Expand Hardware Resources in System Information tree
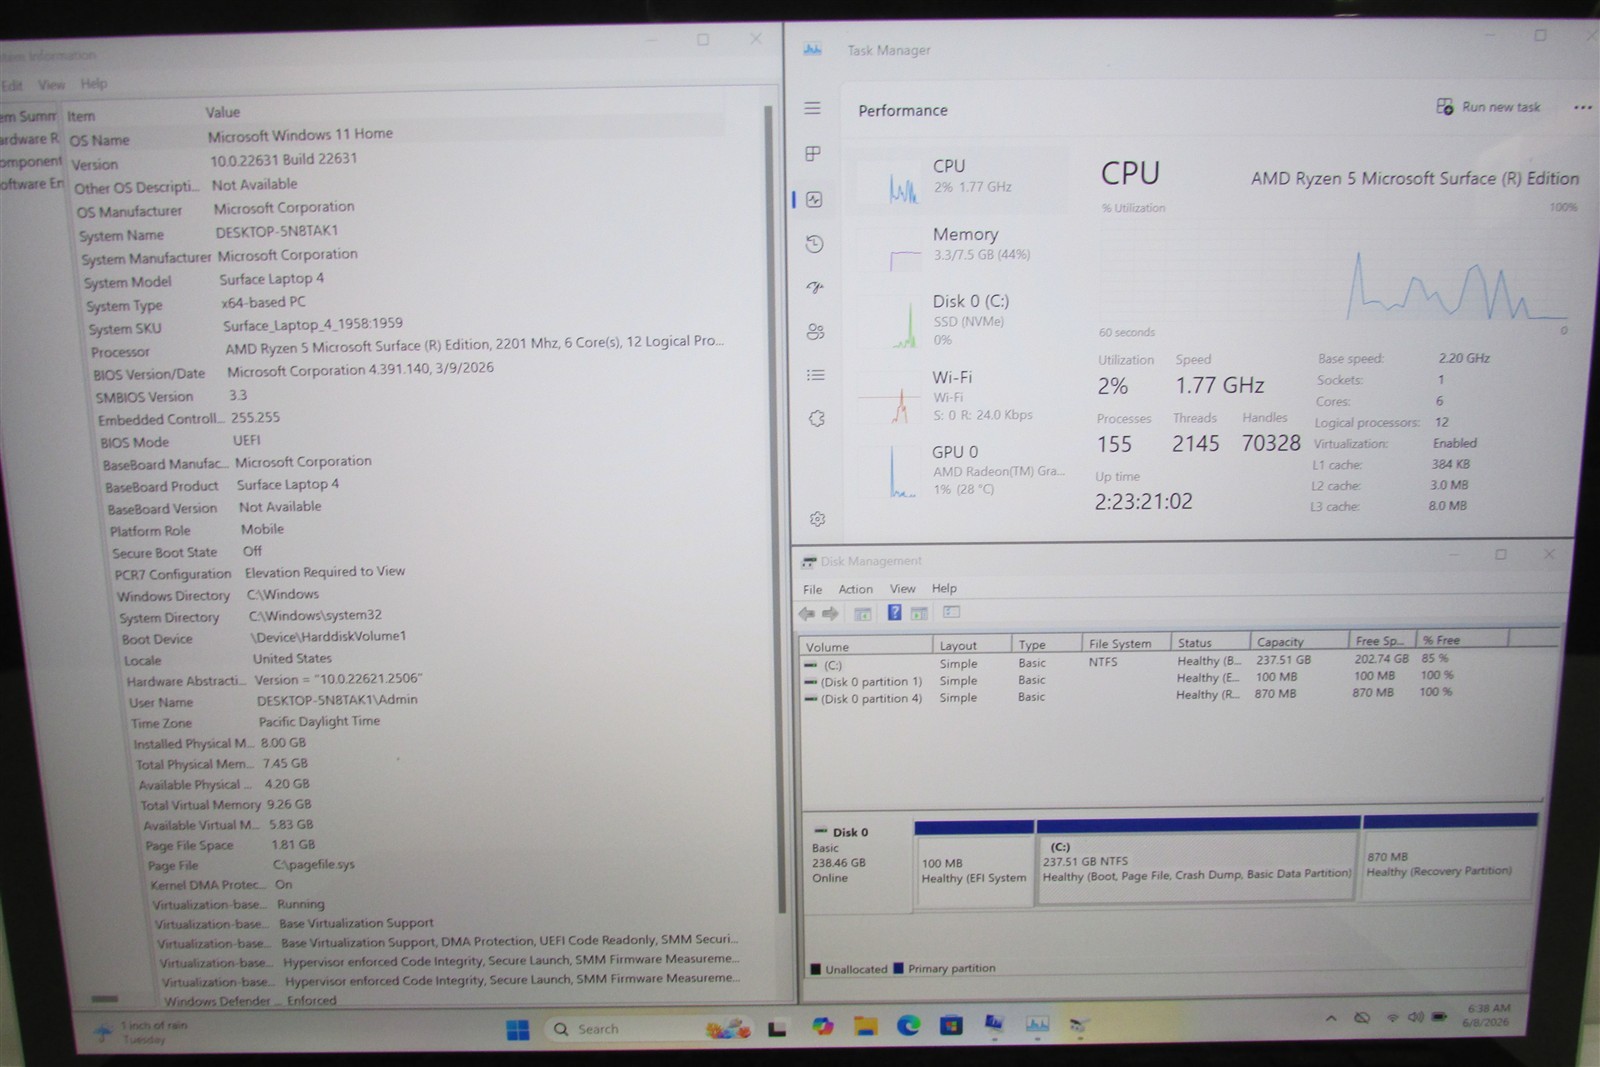 pos(30,139)
